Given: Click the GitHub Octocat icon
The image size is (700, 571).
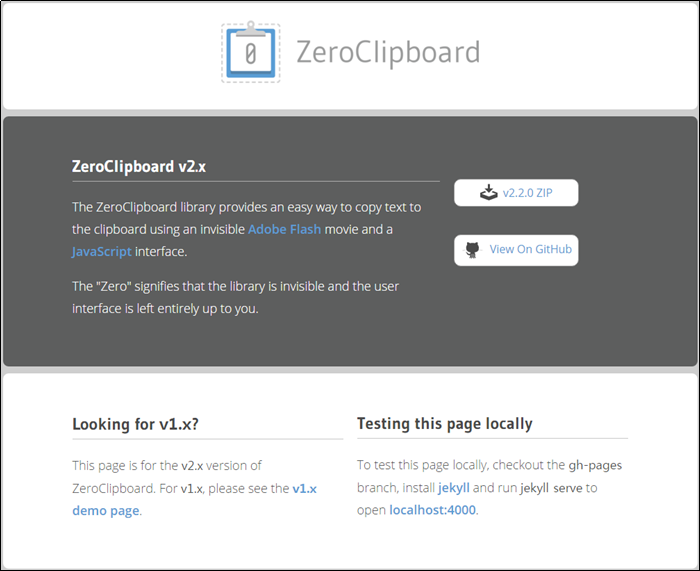Looking at the screenshot, I should click(472, 250).
